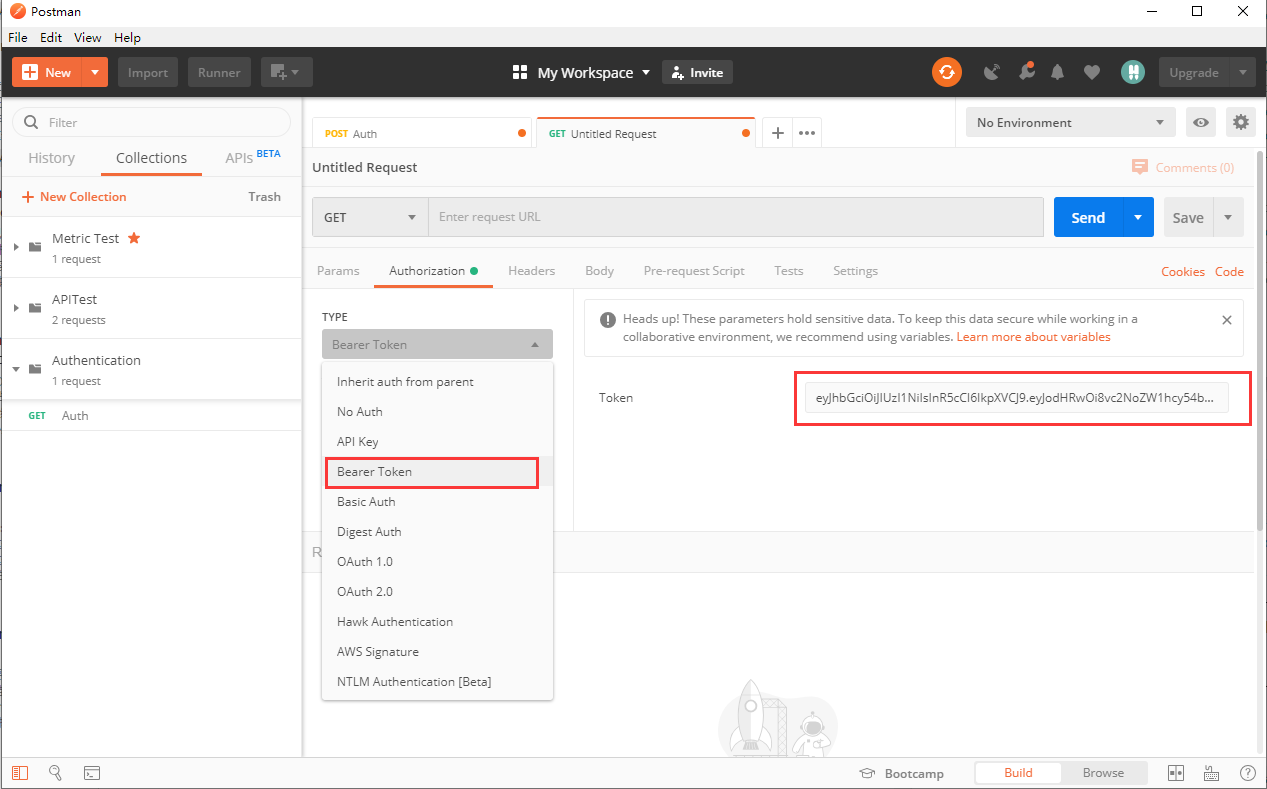Open Learn more about variables link
The height and width of the screenshot is (789, 1267).
tap(1033, 337)
